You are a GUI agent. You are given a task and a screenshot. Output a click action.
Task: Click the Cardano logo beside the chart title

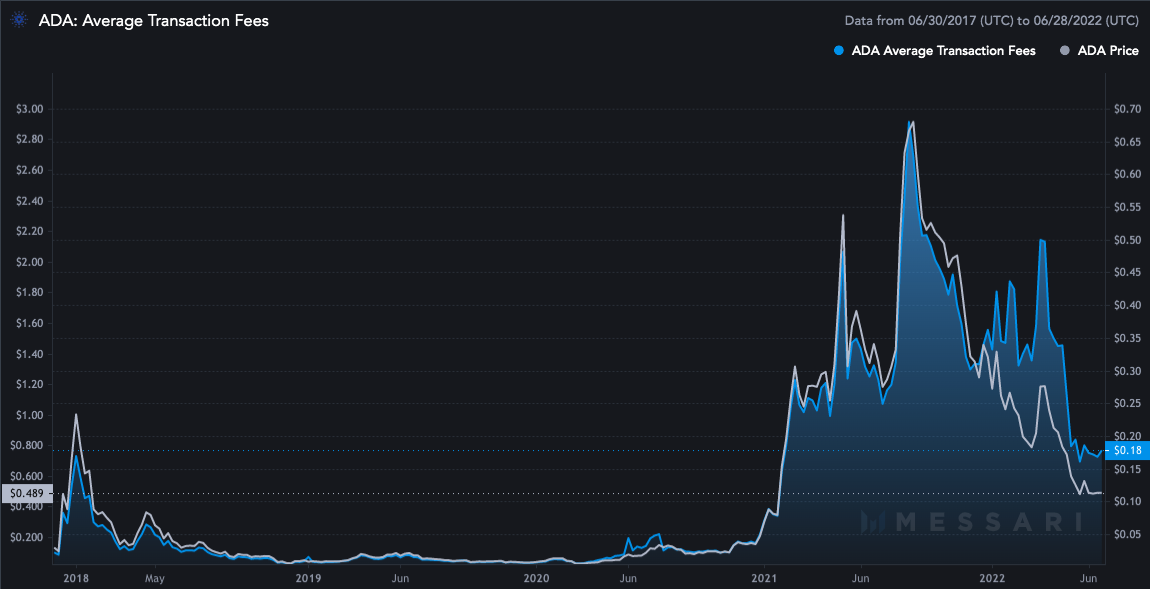pos(19,21)
